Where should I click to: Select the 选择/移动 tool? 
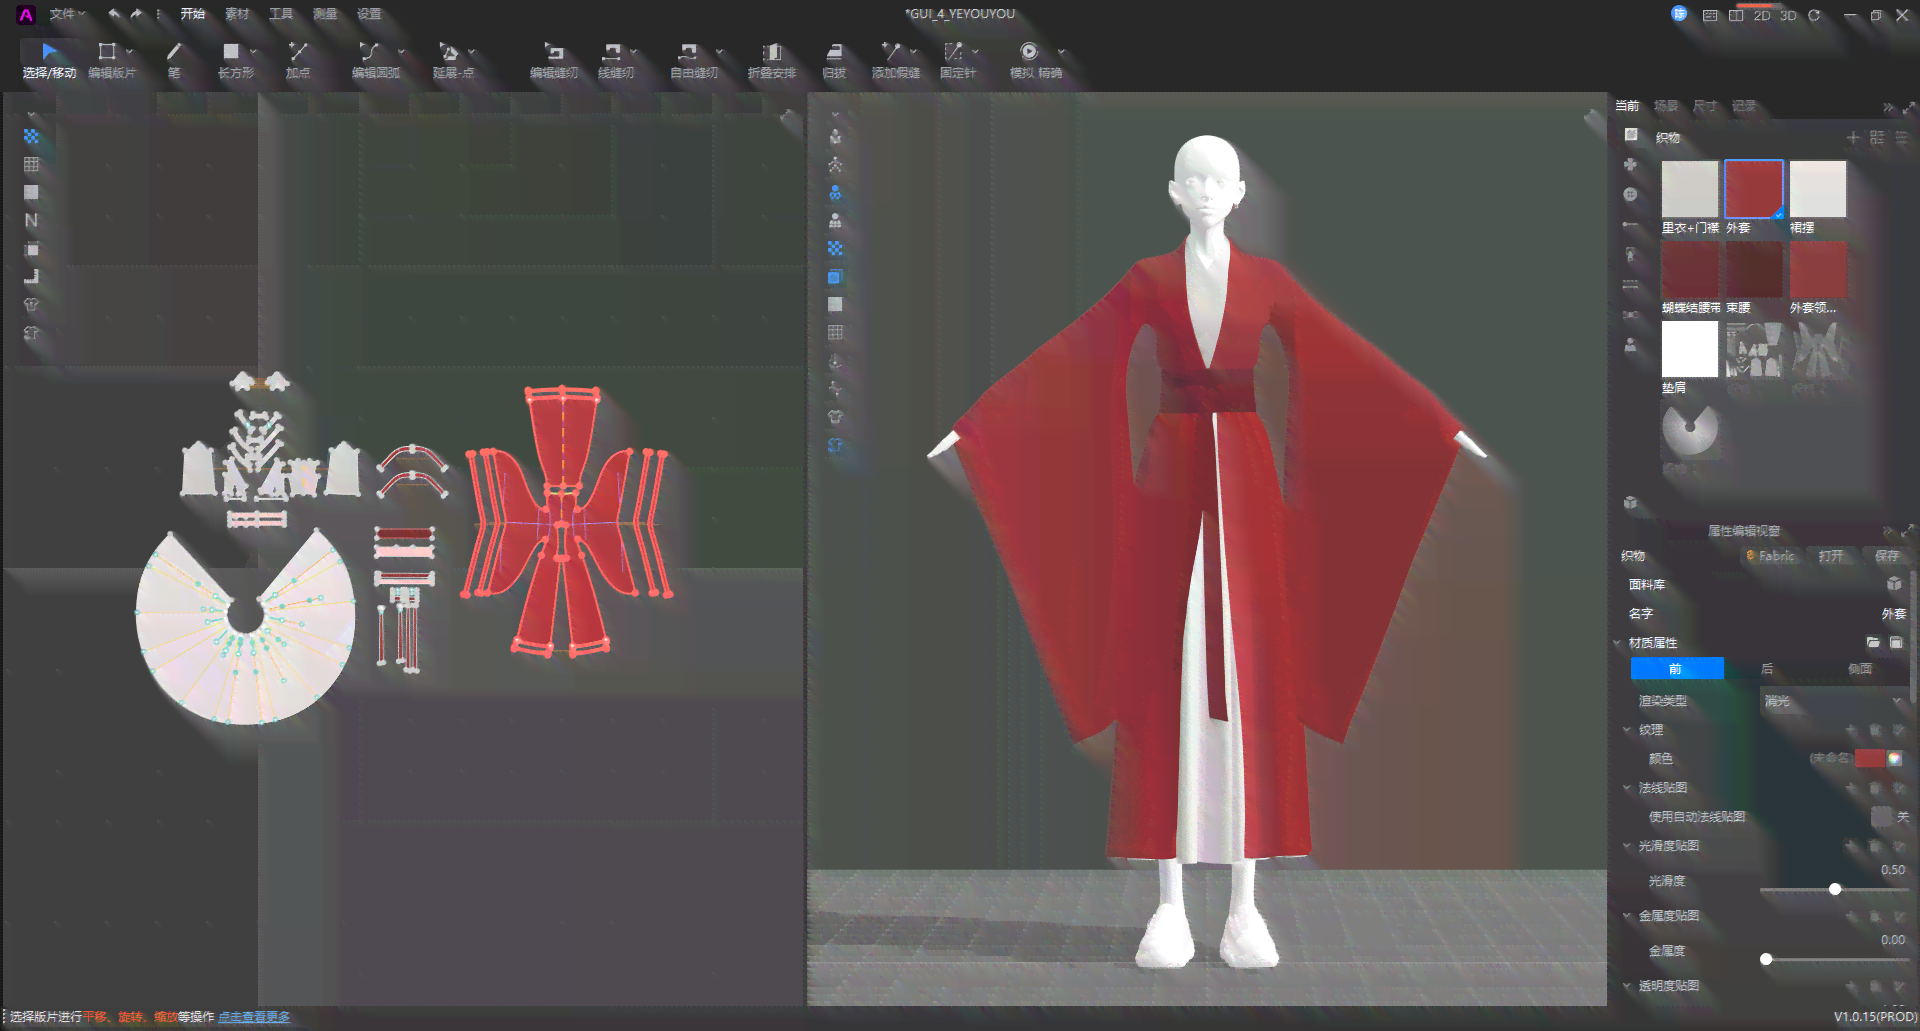click(49, 60)
